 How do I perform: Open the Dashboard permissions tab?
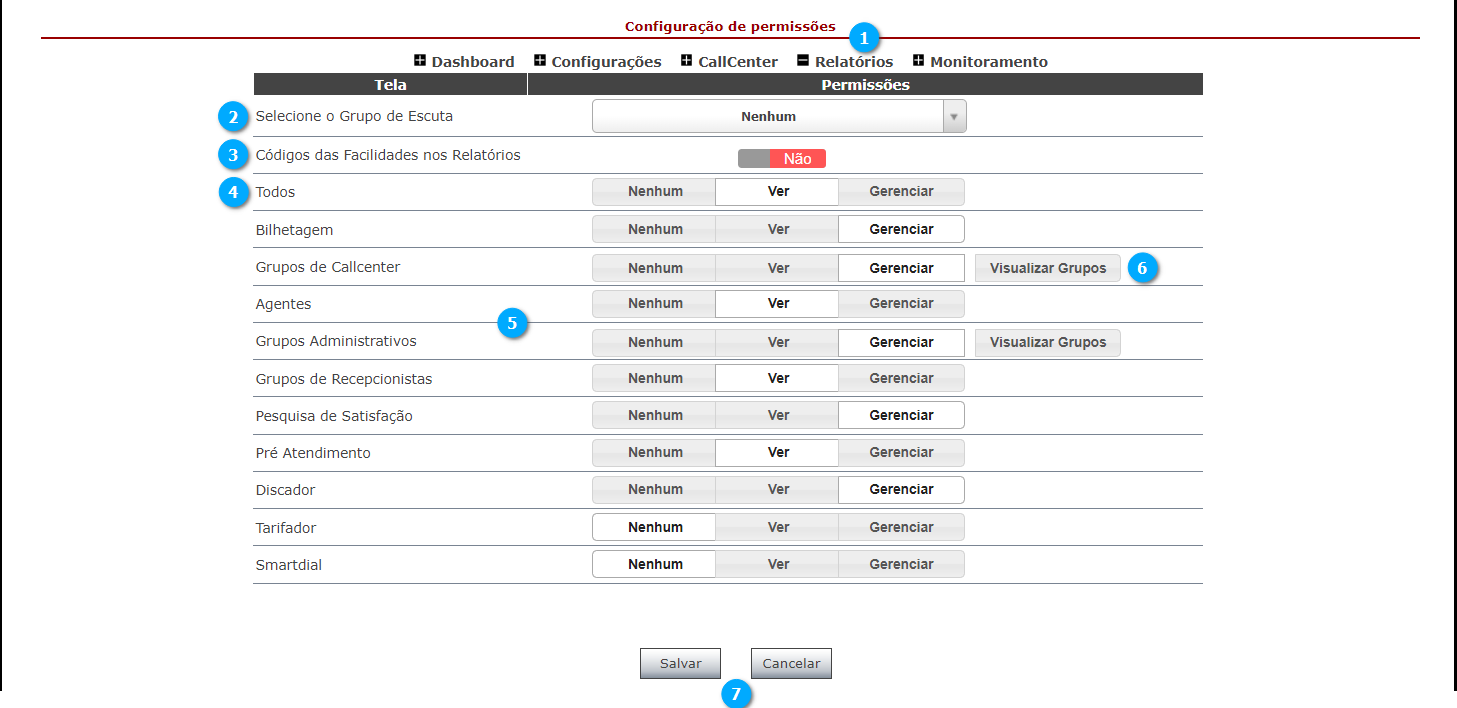[473, 62]
